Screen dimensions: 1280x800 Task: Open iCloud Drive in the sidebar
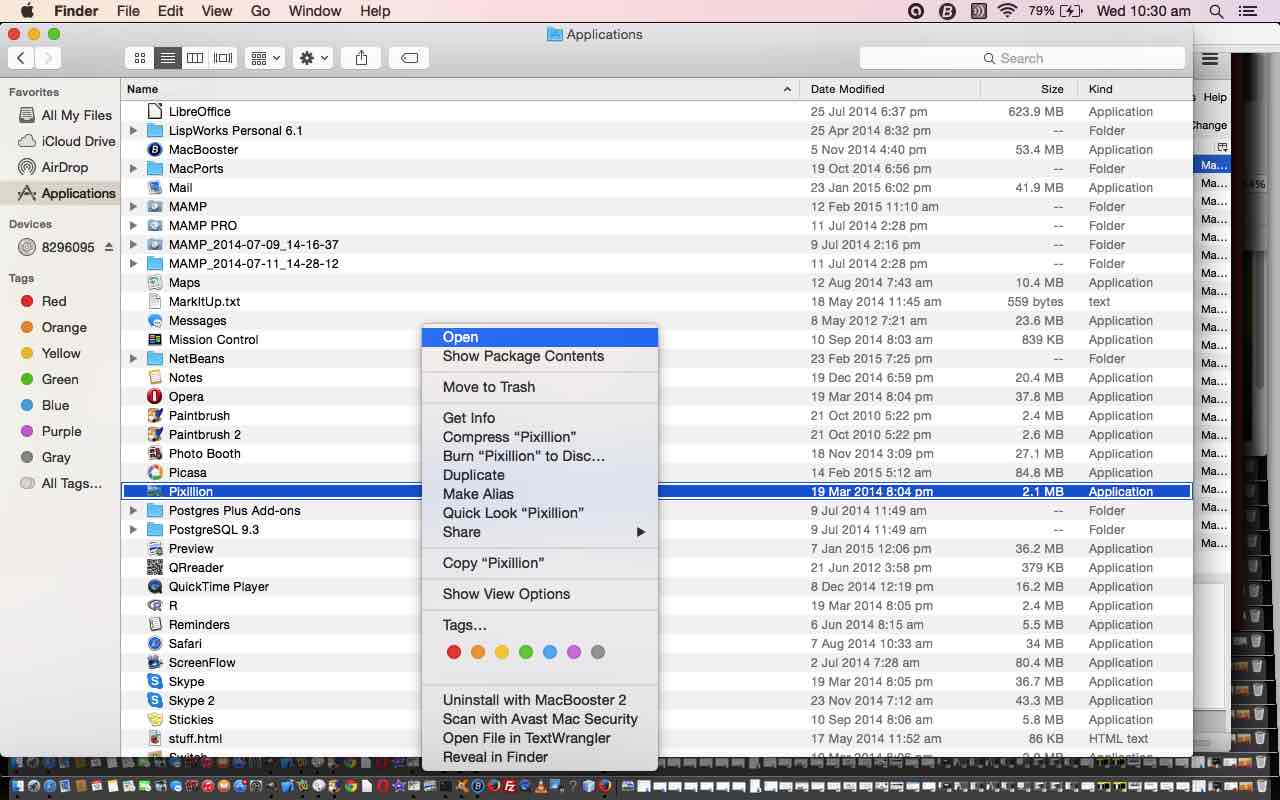[x=60, y=141]
